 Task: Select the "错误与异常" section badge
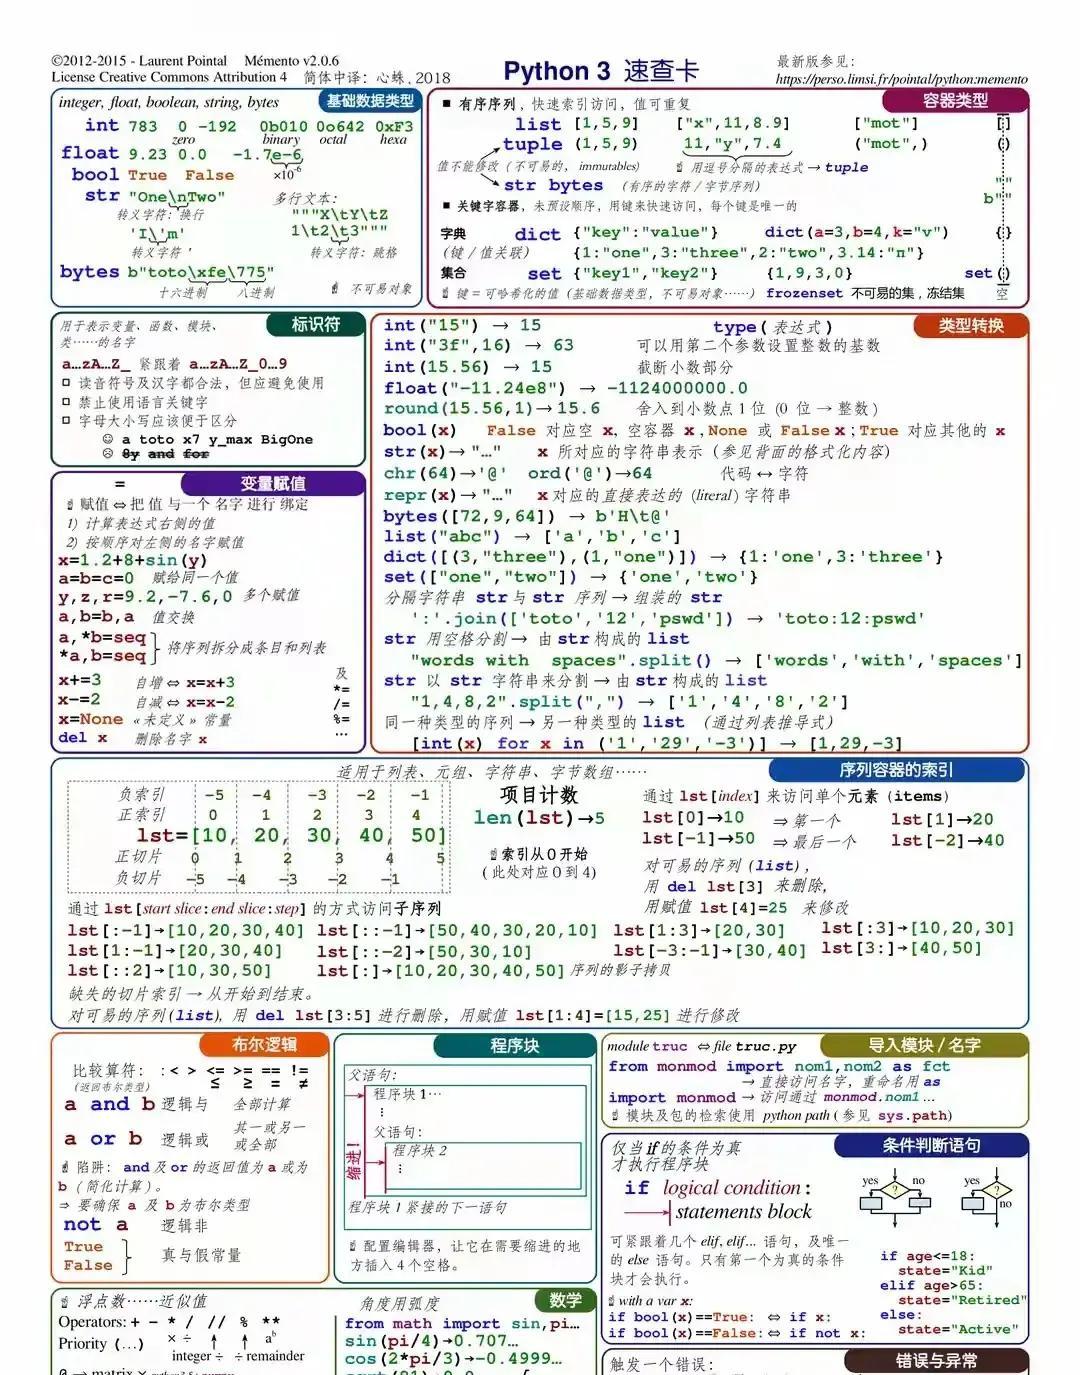[x=936, y=1360]
